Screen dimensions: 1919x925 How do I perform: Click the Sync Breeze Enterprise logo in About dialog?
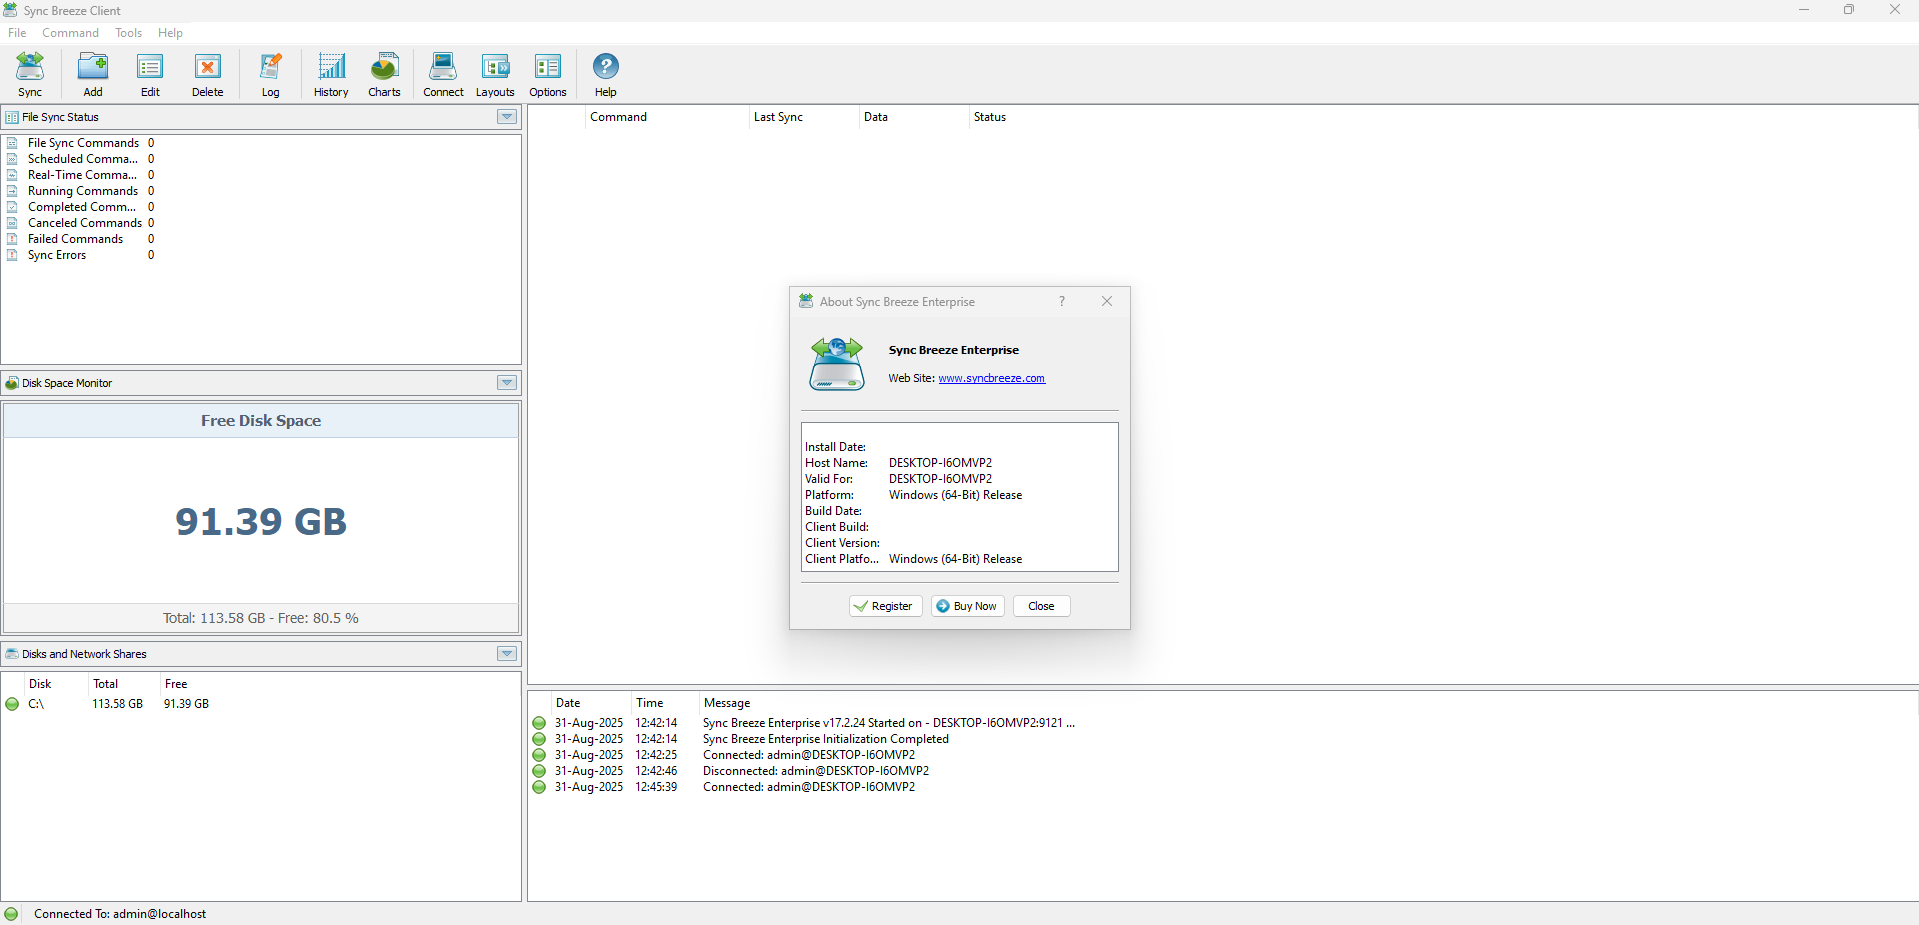click(x=837, y=364)
